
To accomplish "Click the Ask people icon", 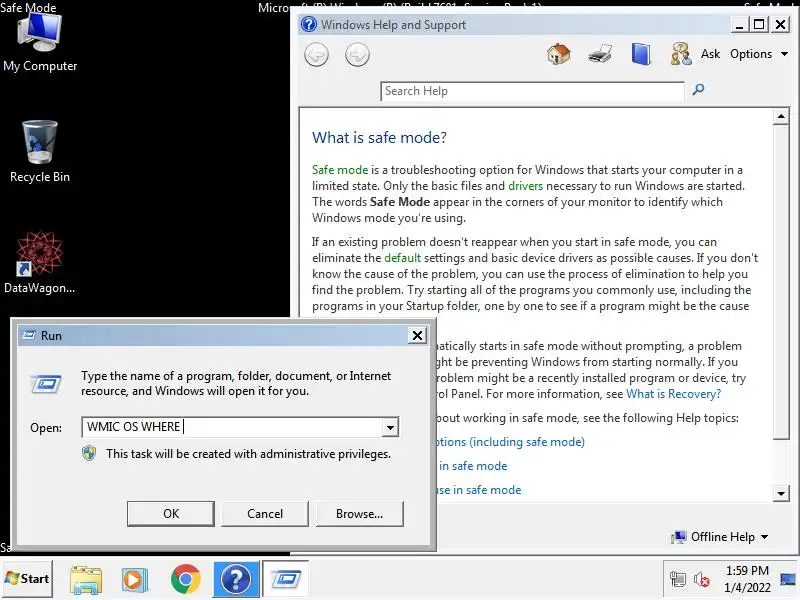I will (x=681, y=54).
